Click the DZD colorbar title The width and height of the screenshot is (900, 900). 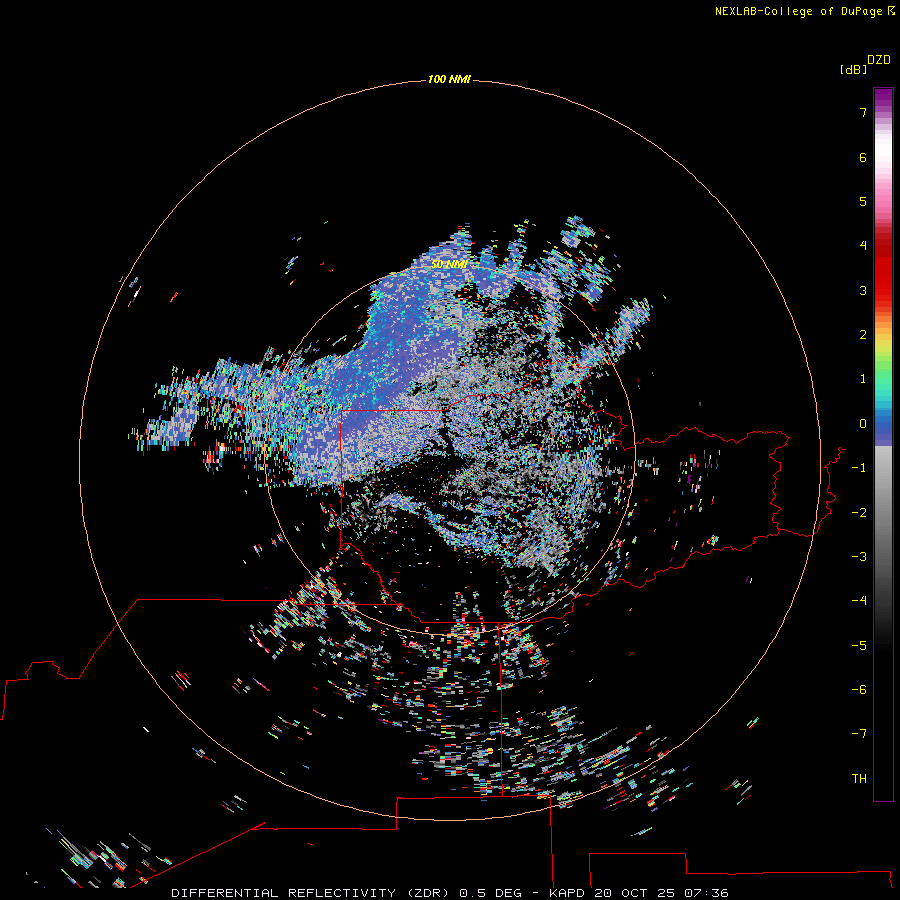(x=879, y=60)
